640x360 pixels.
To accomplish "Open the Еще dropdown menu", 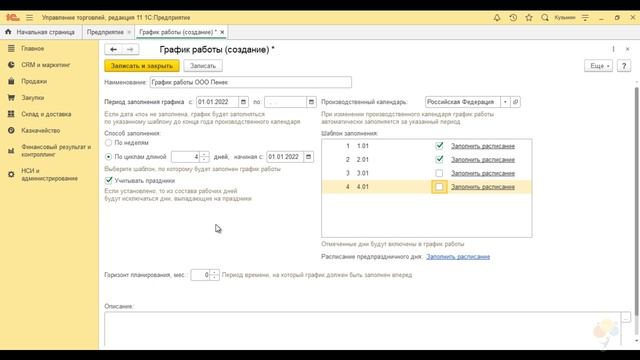I will pyautogui.click(x=598, y=66).
